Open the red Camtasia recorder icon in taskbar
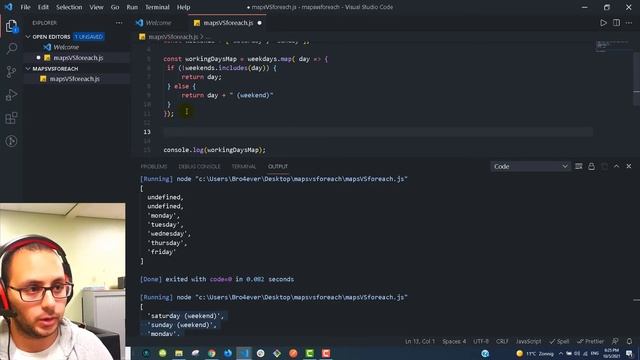This screenshot has width=640, height=360. click(326, 353)
